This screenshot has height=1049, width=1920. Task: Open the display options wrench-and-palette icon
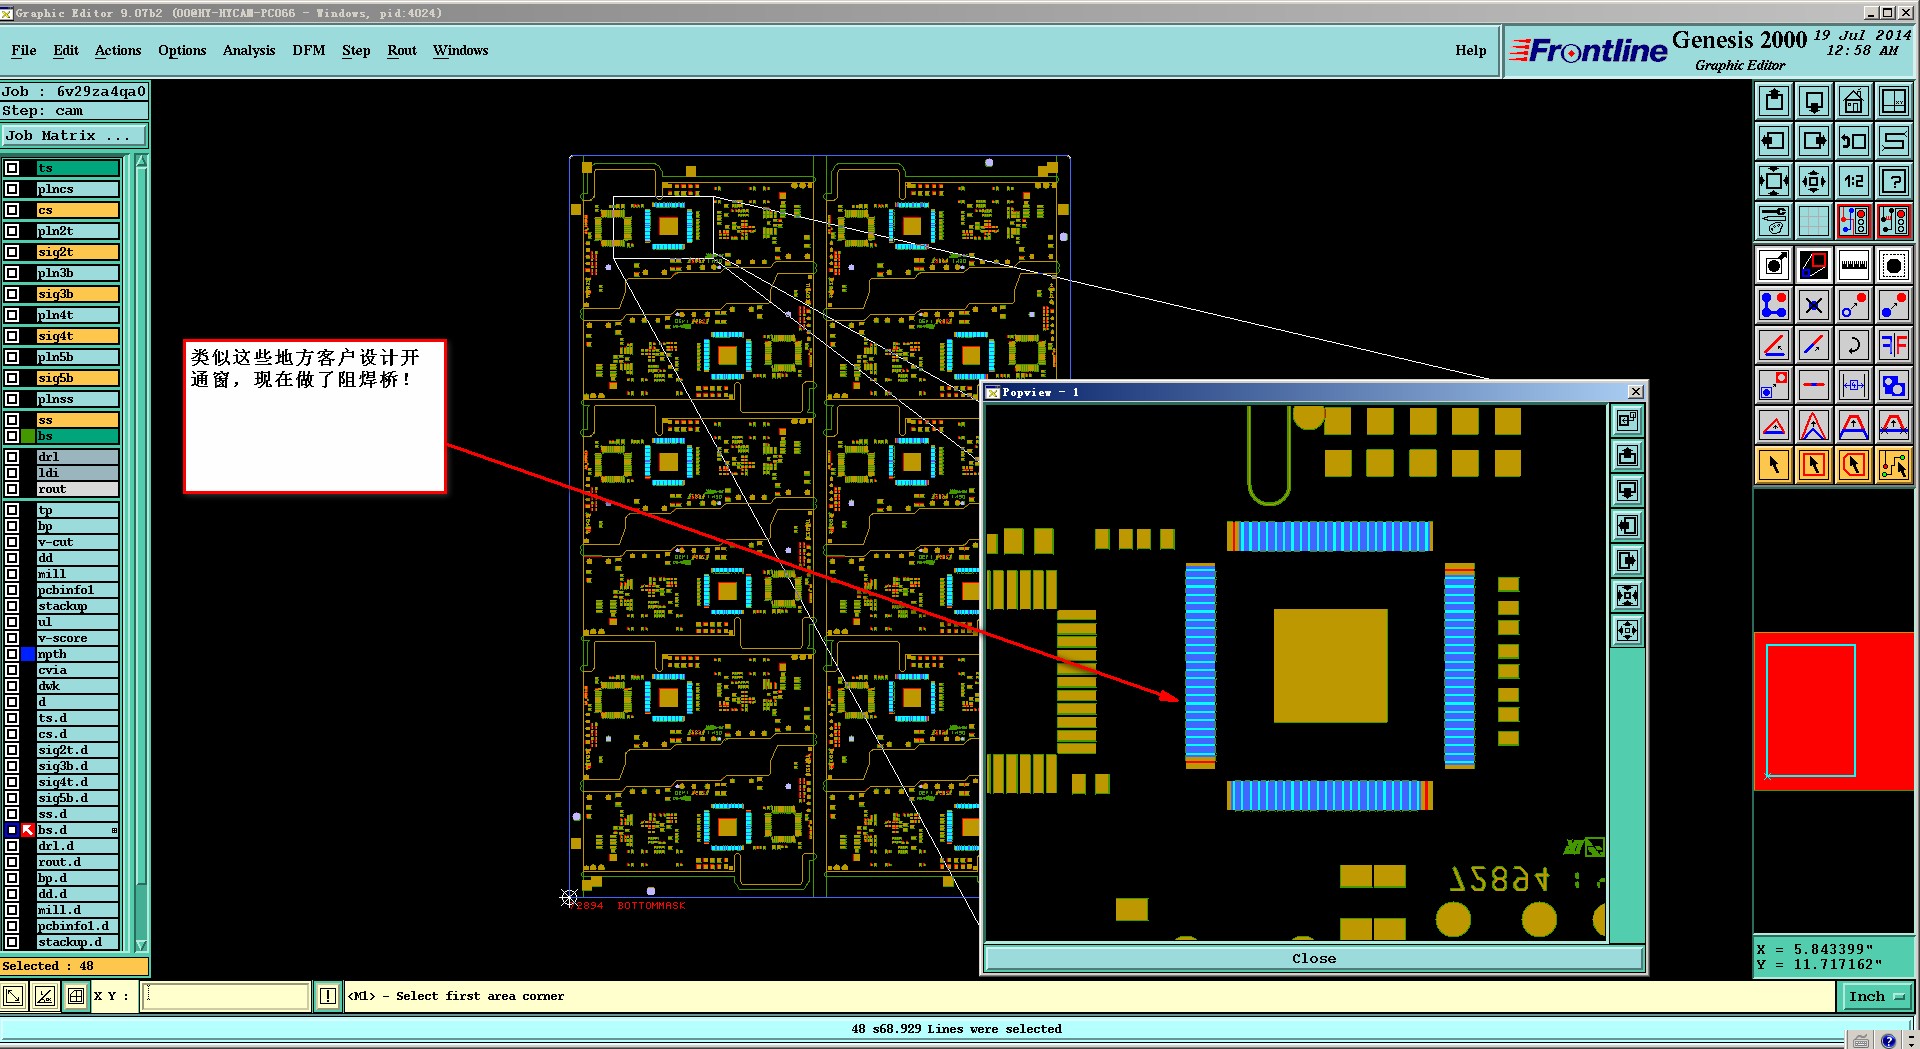pos(1774,221)
